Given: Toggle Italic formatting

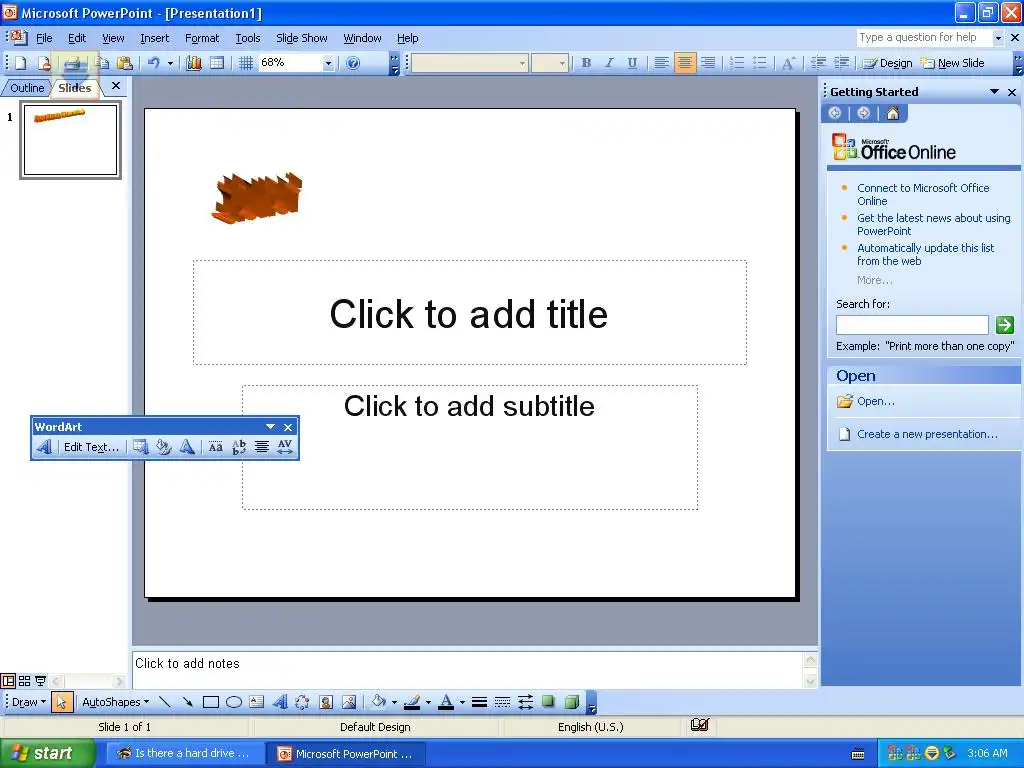Looking at the screenshot, I should point(609,63).
